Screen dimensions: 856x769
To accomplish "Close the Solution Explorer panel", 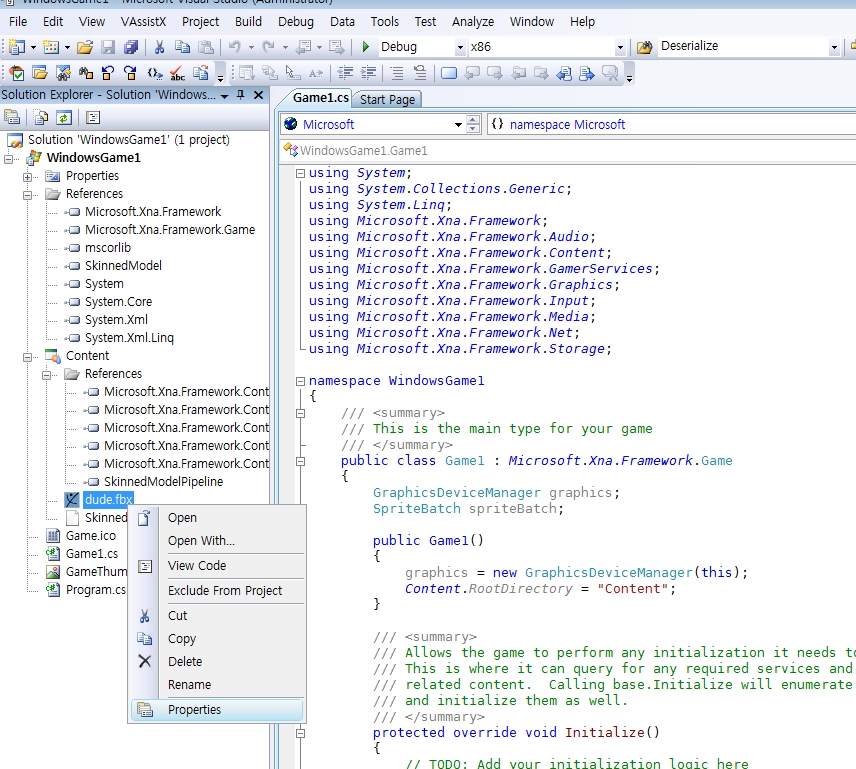I will click(259, 95).
